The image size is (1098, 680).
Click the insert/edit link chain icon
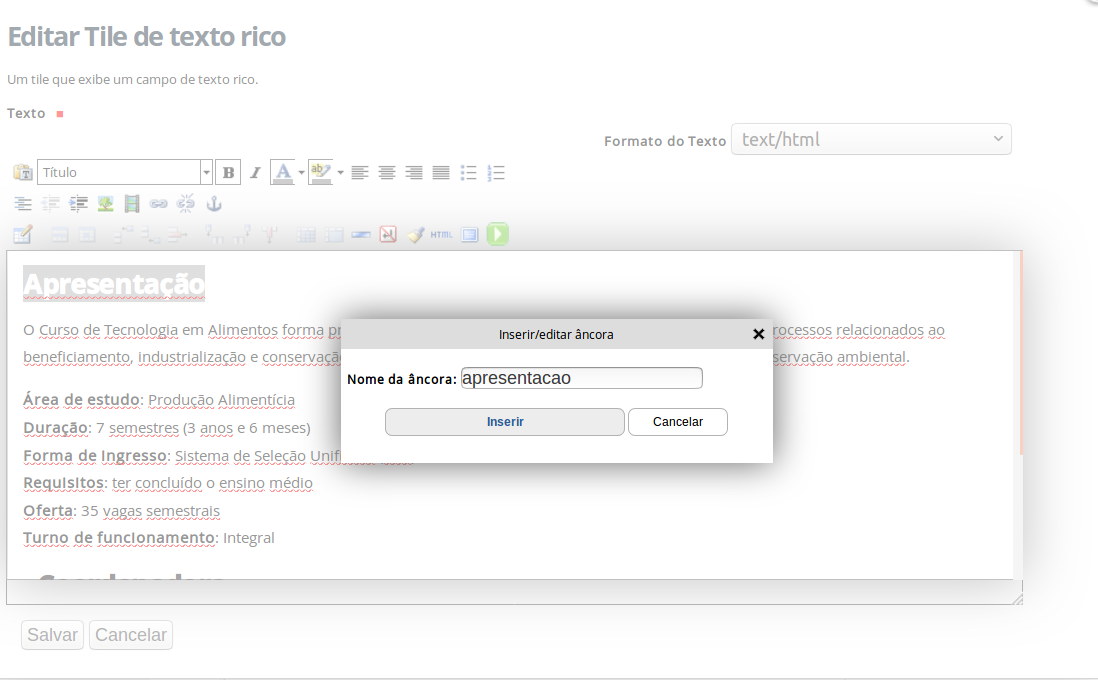point(159,204)
